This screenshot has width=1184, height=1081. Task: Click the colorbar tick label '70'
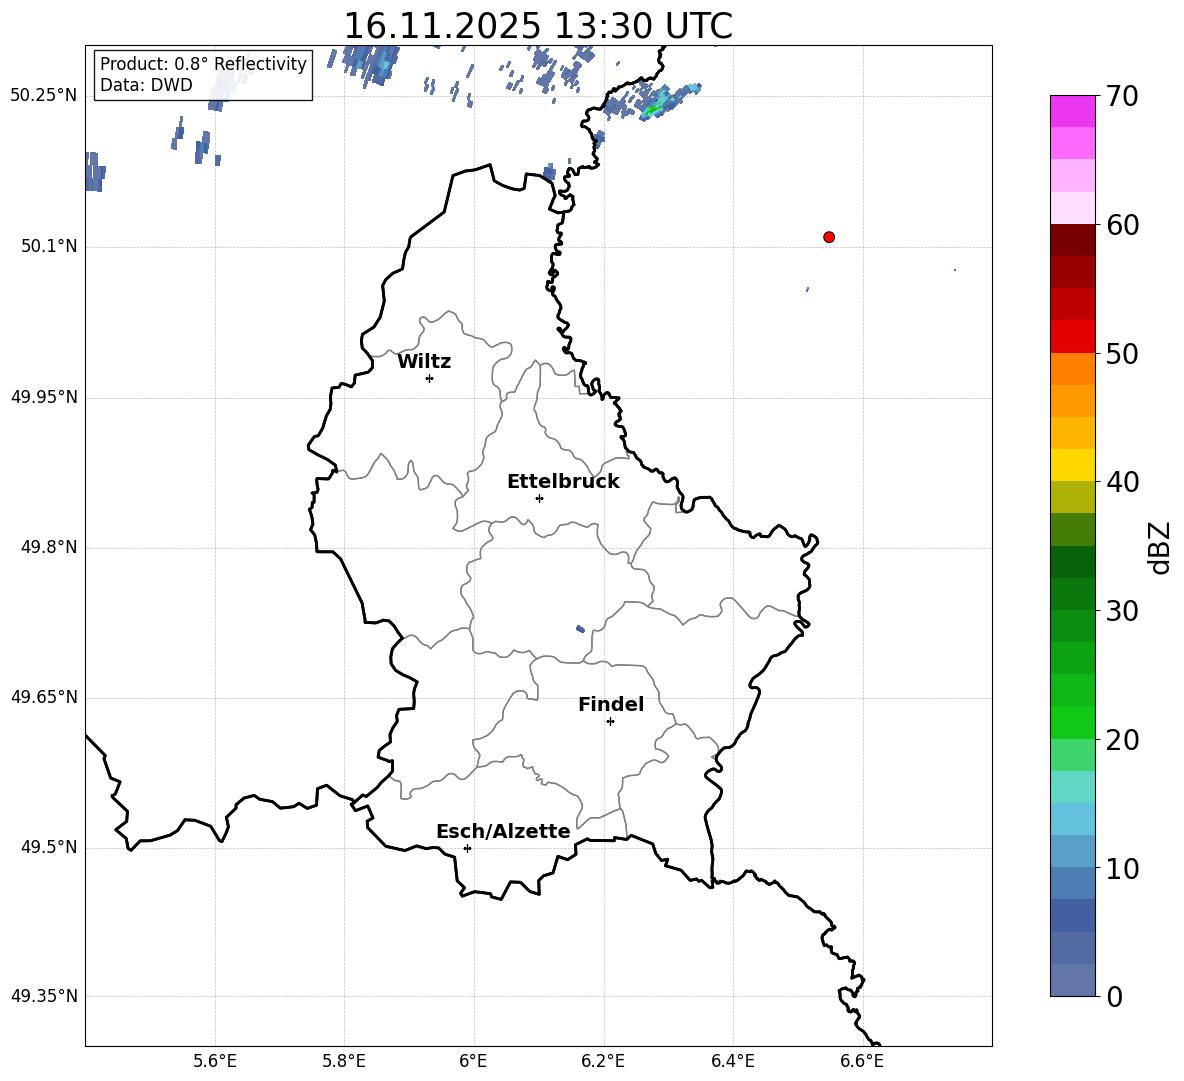(1122, 96)
